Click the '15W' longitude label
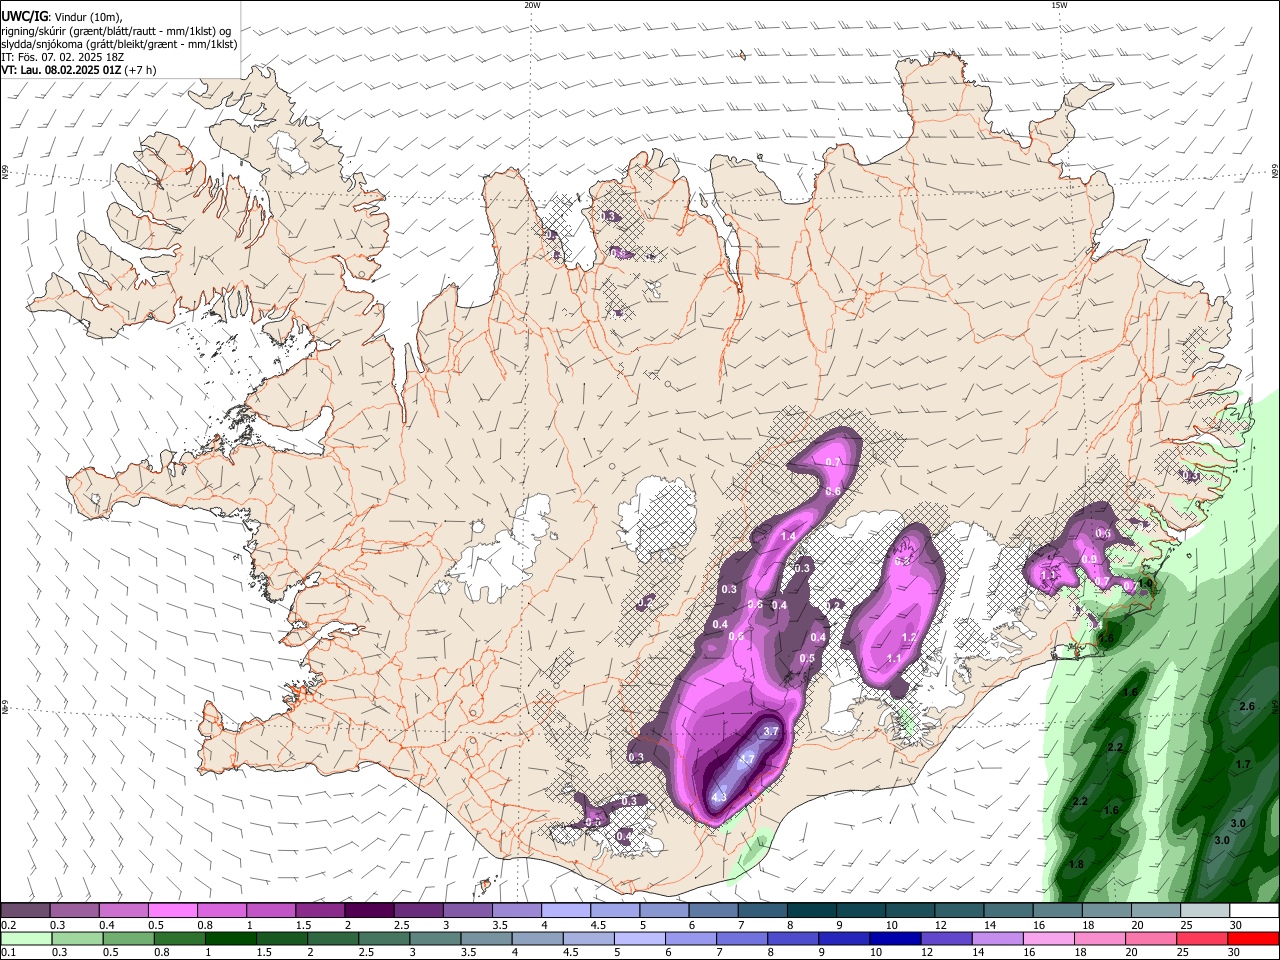This screenshot has height=960, width=1280. click(x=1059, y=5)
